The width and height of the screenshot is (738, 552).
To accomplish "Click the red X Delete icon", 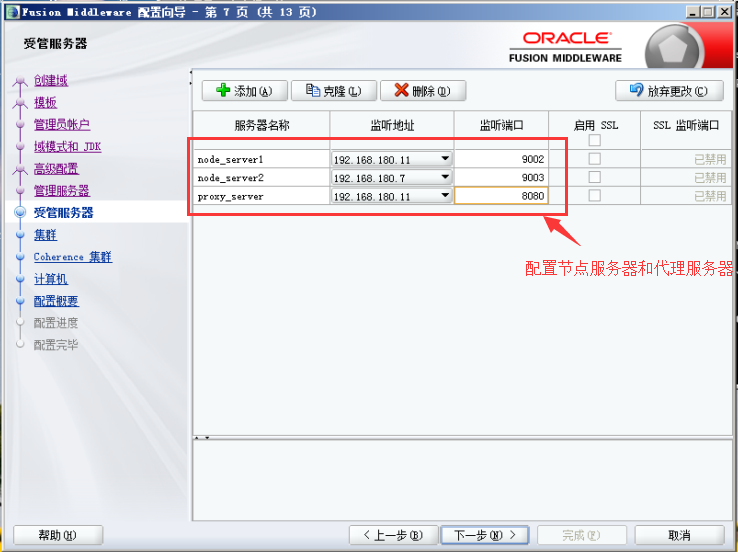I will coord(400,91).
